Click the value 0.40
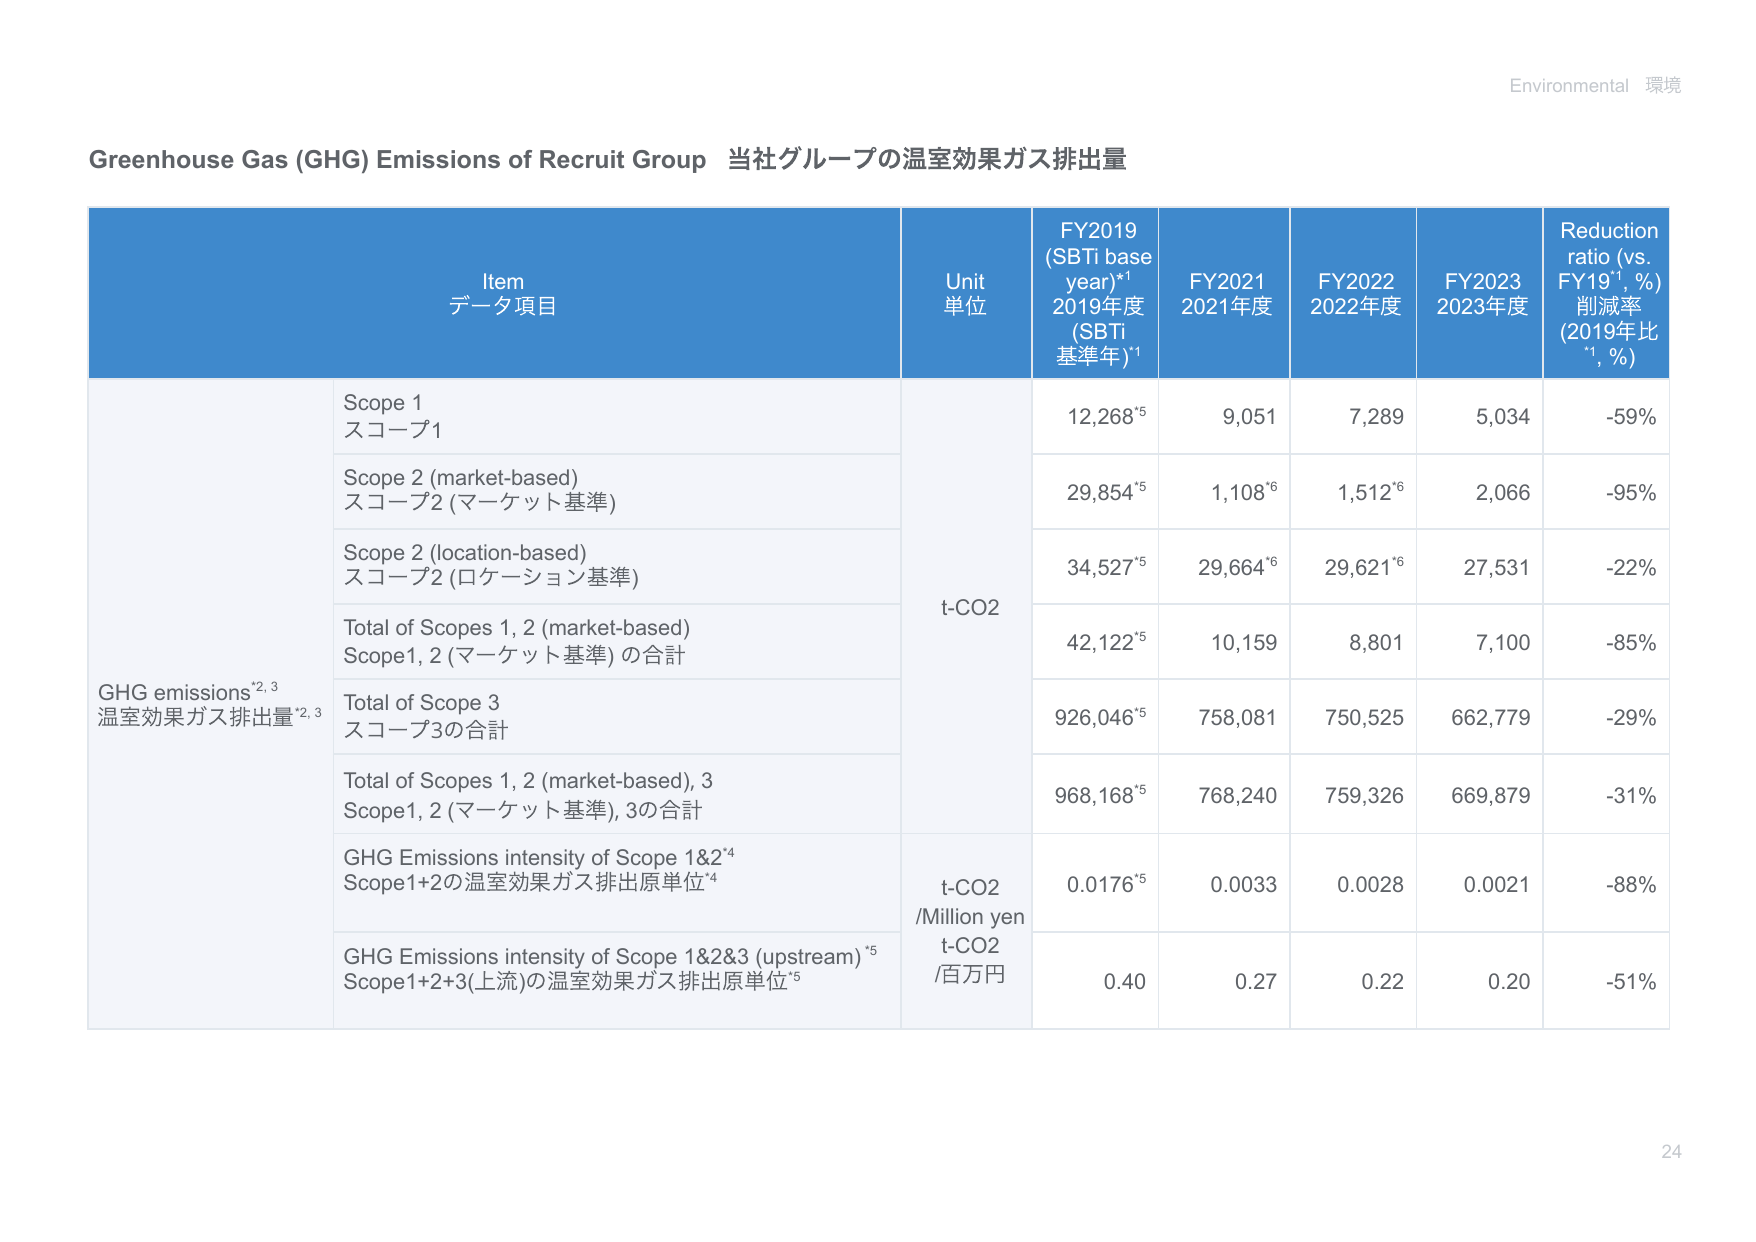 click(1124, 981)
